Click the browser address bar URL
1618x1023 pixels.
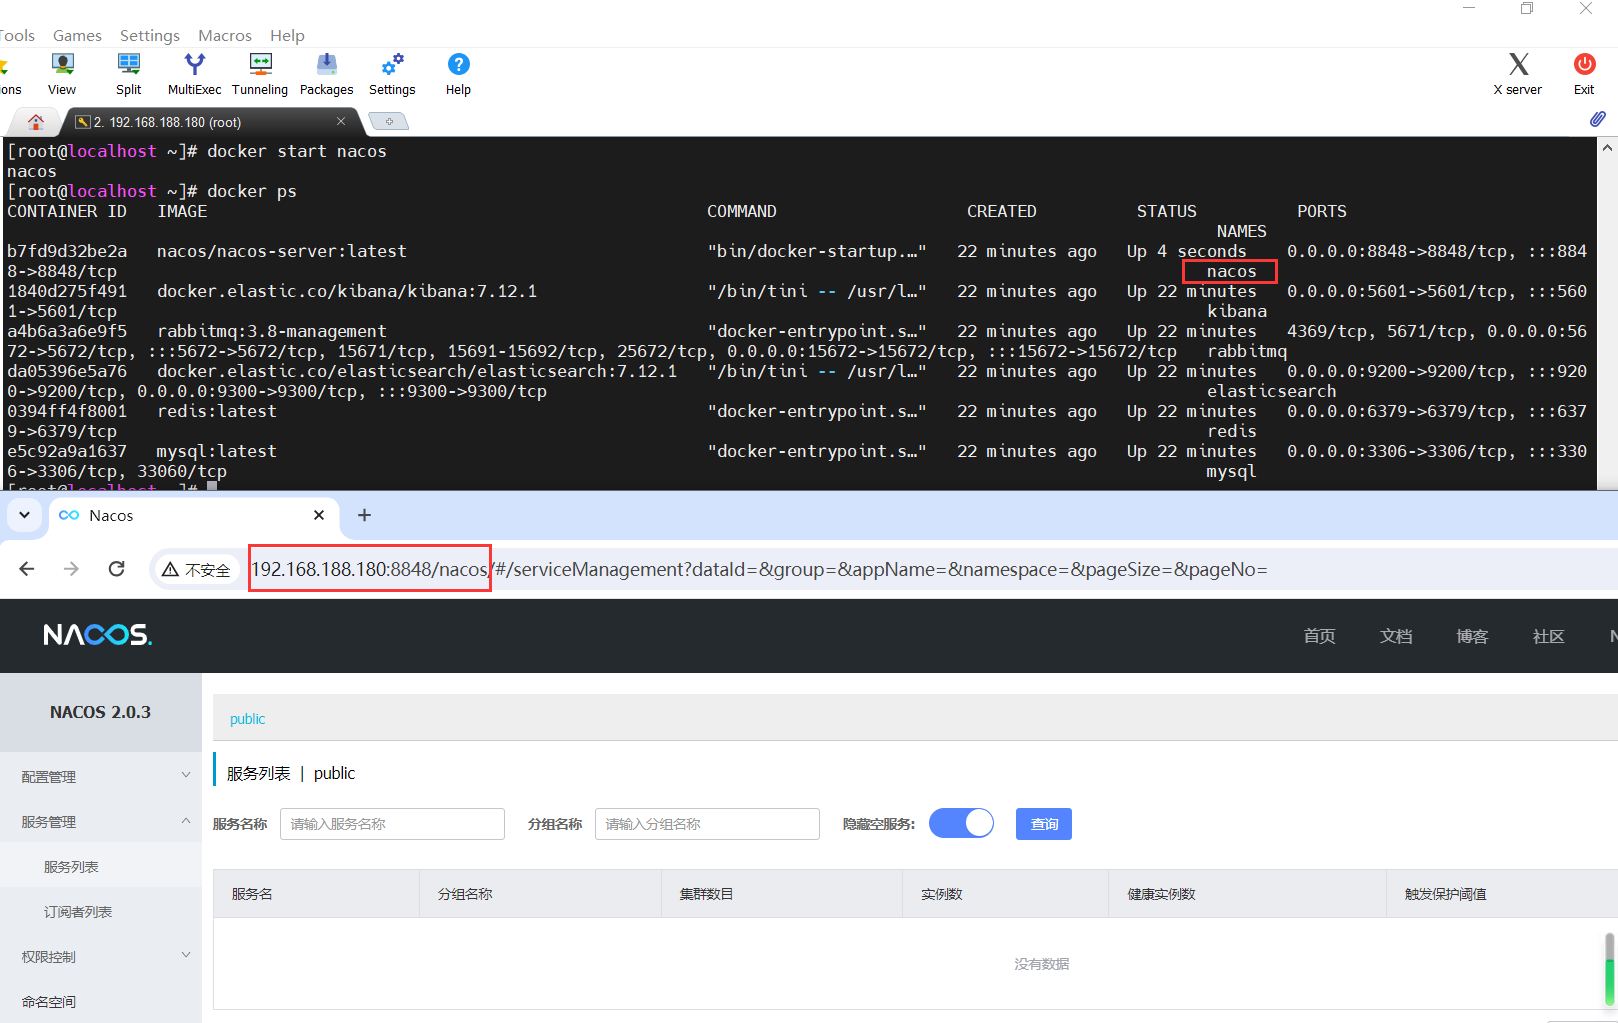pyautogui.click(x=759, y=569)
